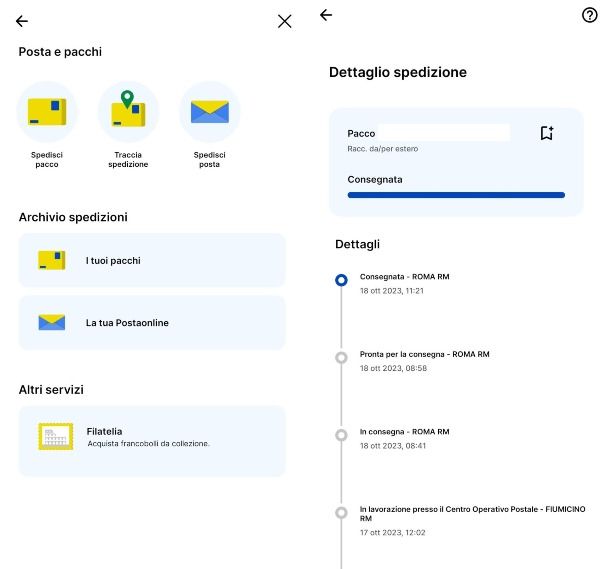The image size is (610, 569).
Task: Open Filatelia service card
Action: tap(152, 441)
